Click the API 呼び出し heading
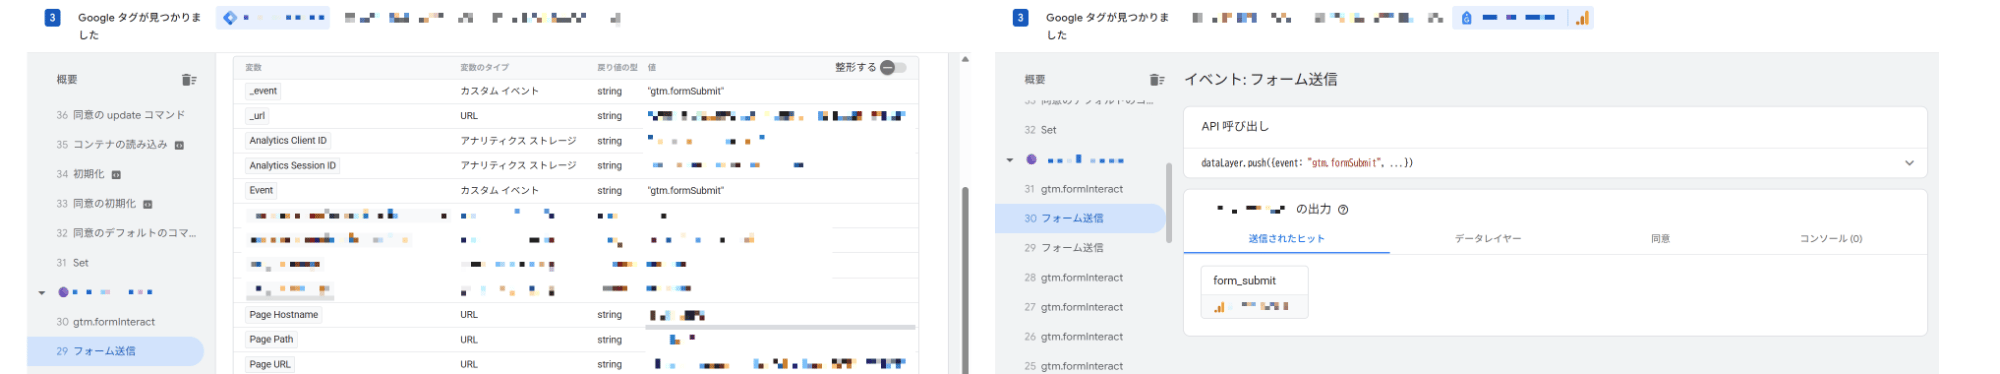2000x374 pixels. (x=1234, y=127)
